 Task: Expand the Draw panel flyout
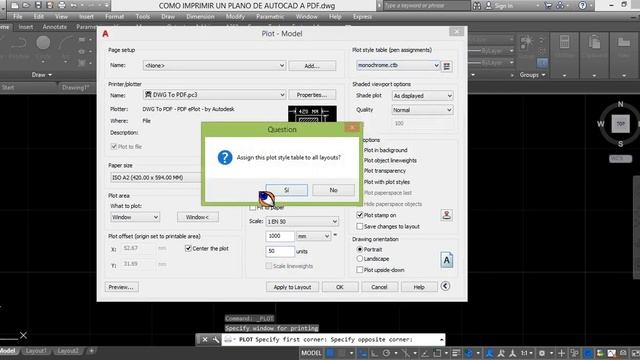tap(42, 75)
